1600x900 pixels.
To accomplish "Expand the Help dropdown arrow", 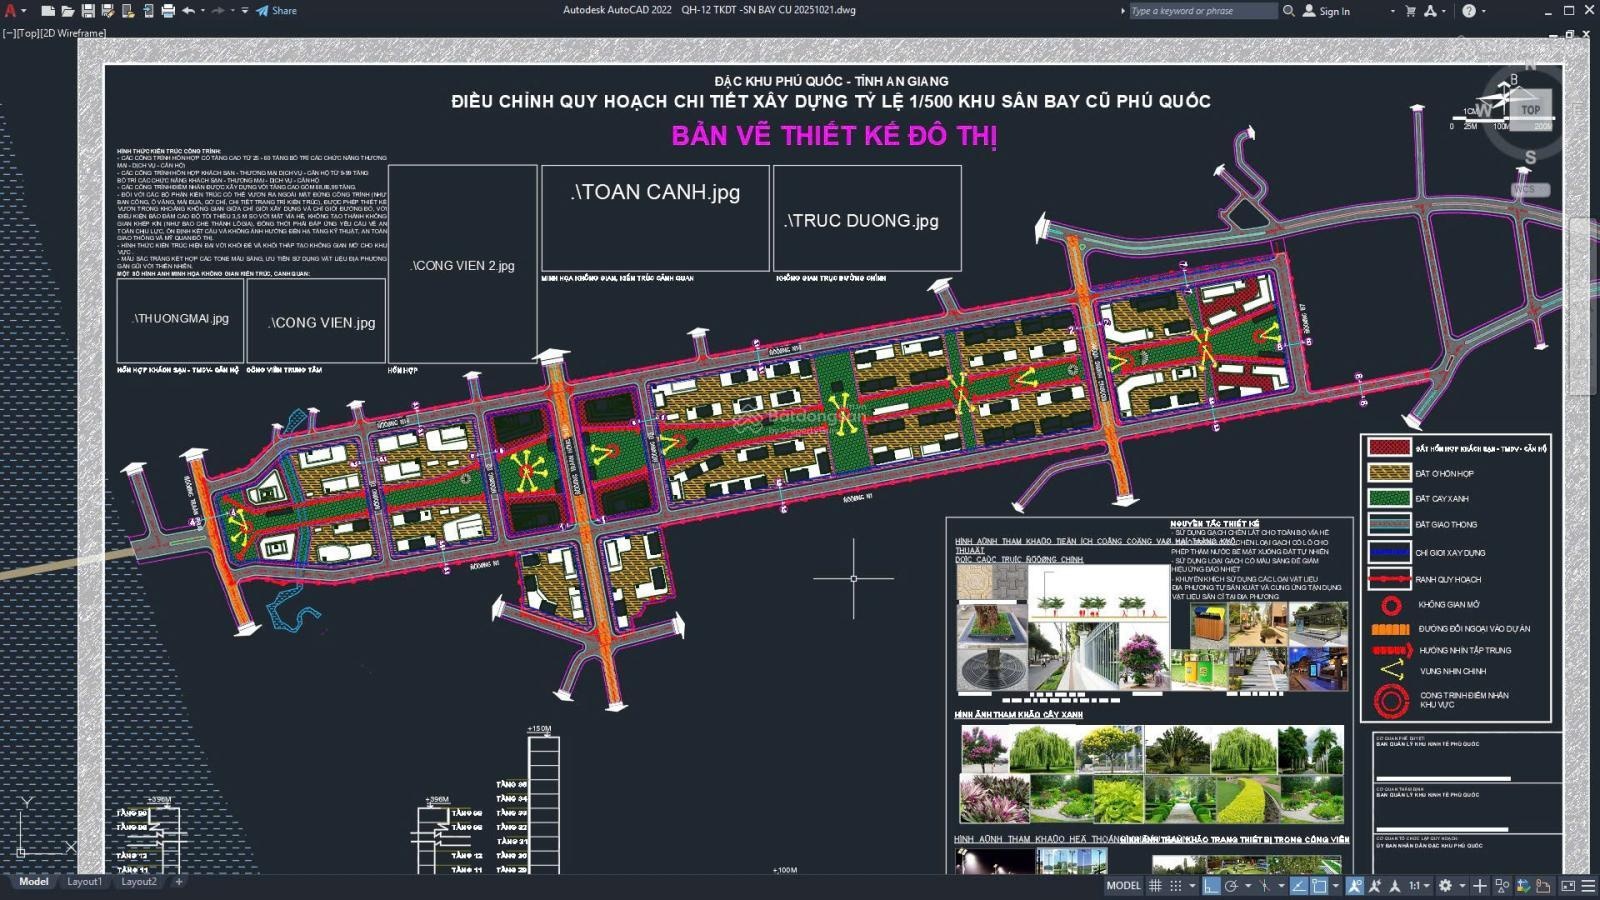I will coord(1485,11).
